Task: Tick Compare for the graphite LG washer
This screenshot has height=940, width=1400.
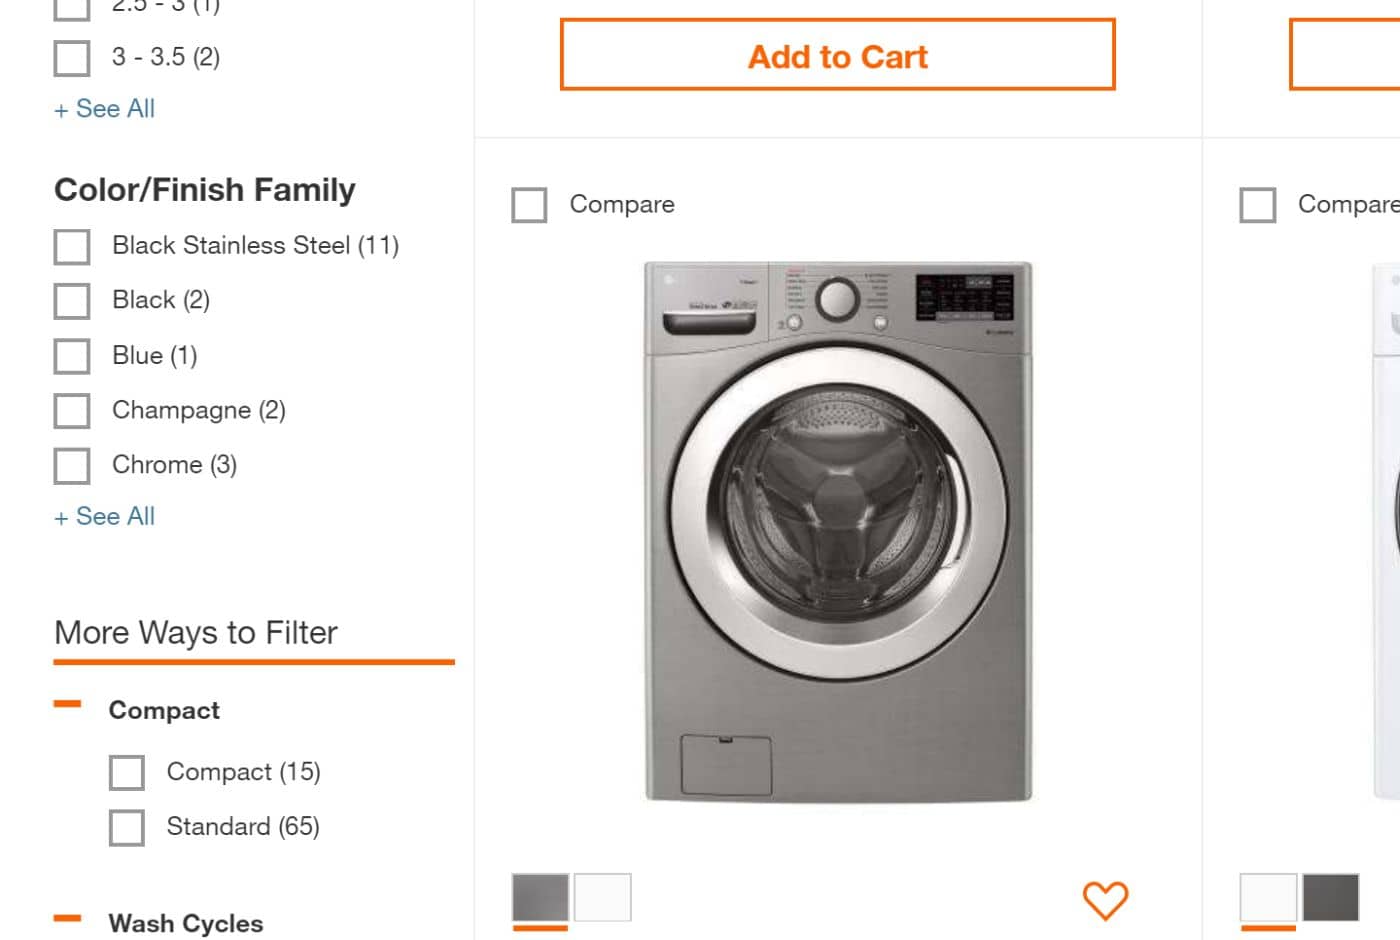Action: tap(529, 205)
